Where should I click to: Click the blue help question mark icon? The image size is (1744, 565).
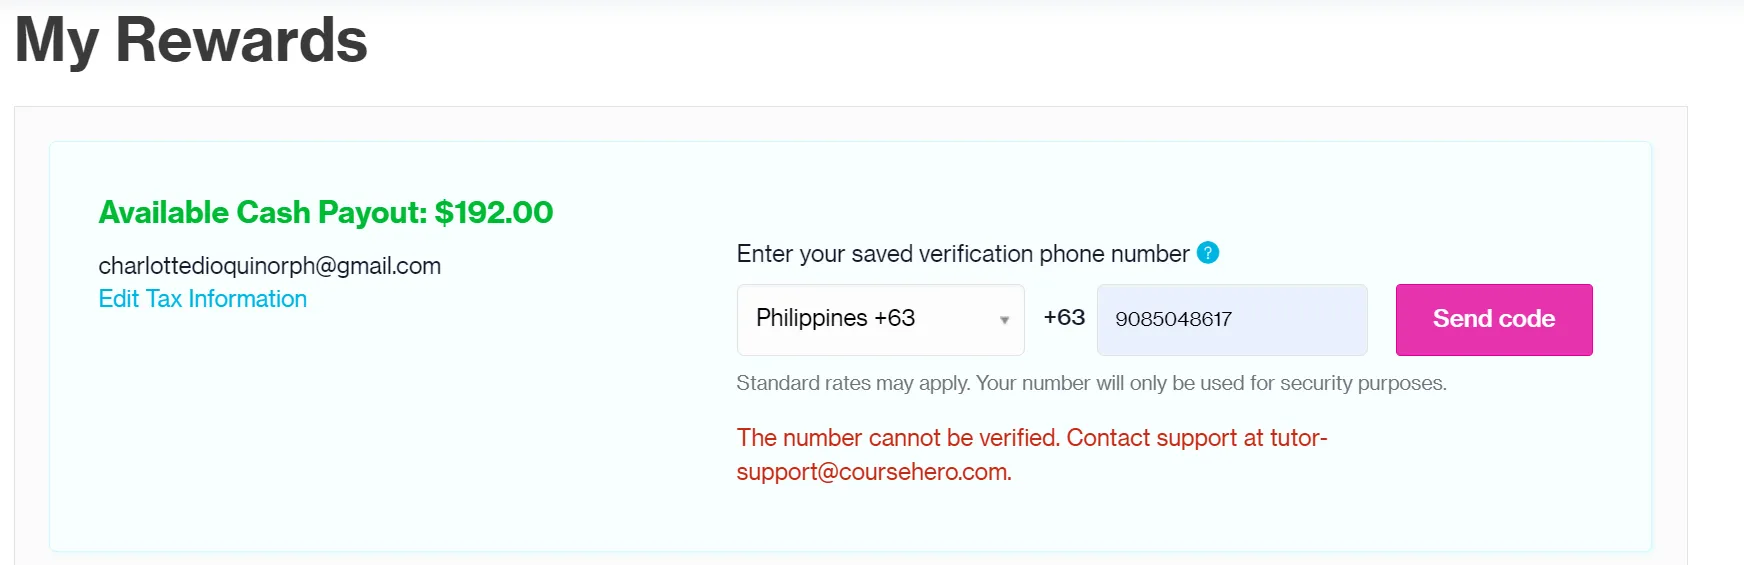click(x=1208, y=253)
